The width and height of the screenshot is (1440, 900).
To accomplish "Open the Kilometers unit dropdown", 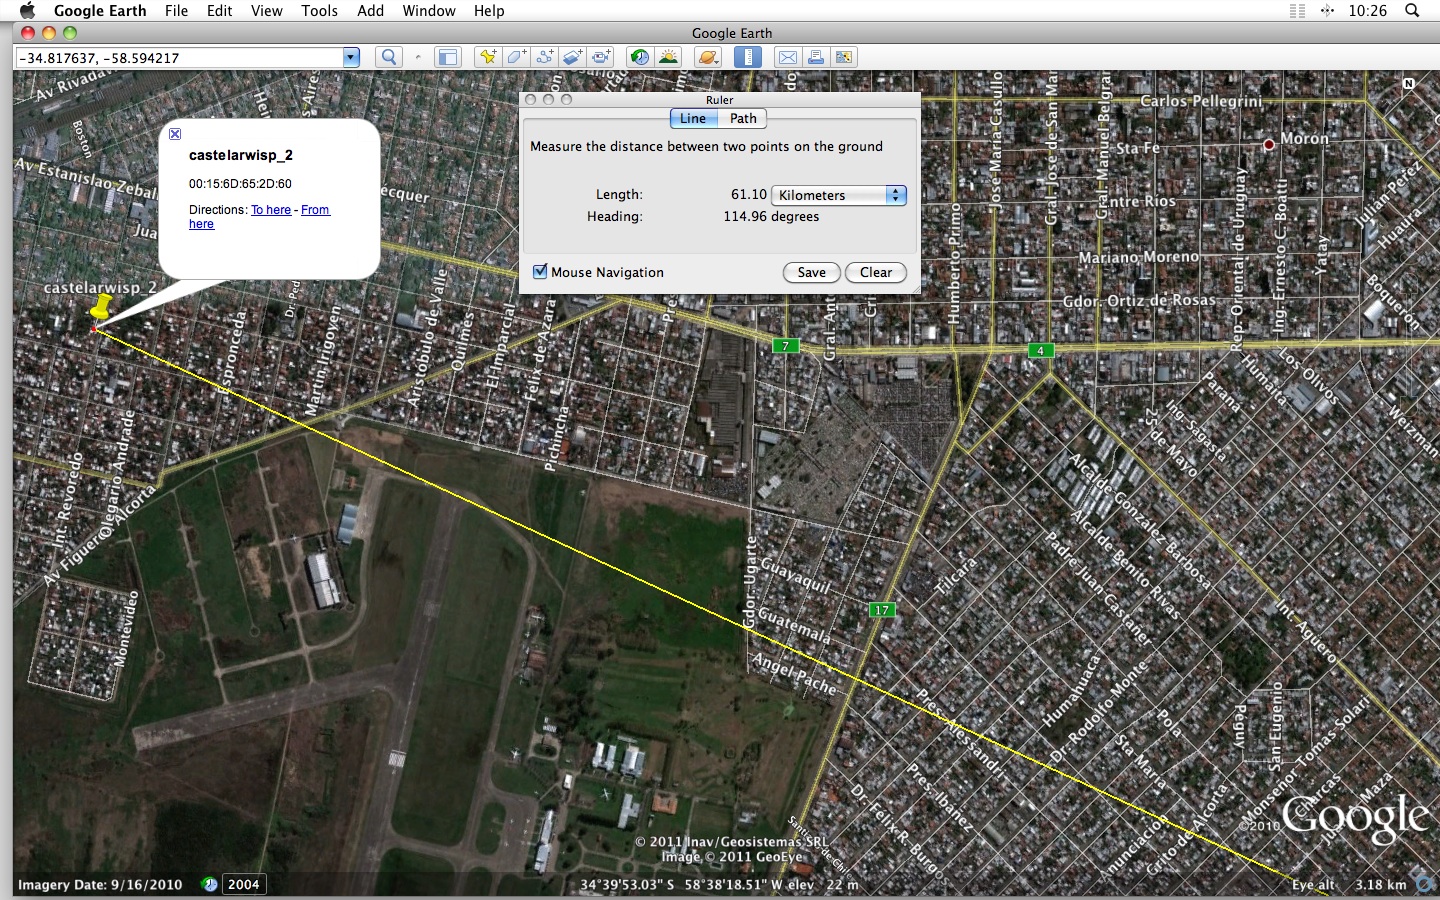I will click(x=839, y=195).
